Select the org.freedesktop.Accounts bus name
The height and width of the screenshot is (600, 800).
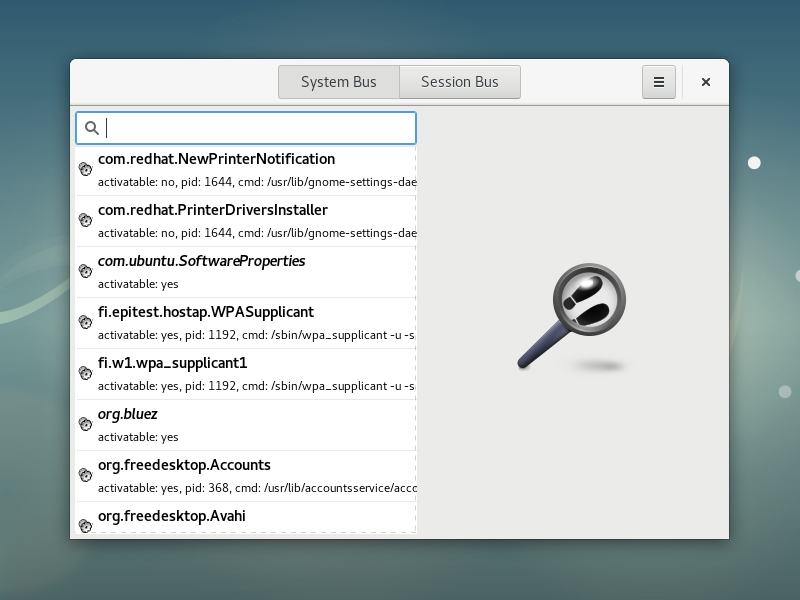184,465
